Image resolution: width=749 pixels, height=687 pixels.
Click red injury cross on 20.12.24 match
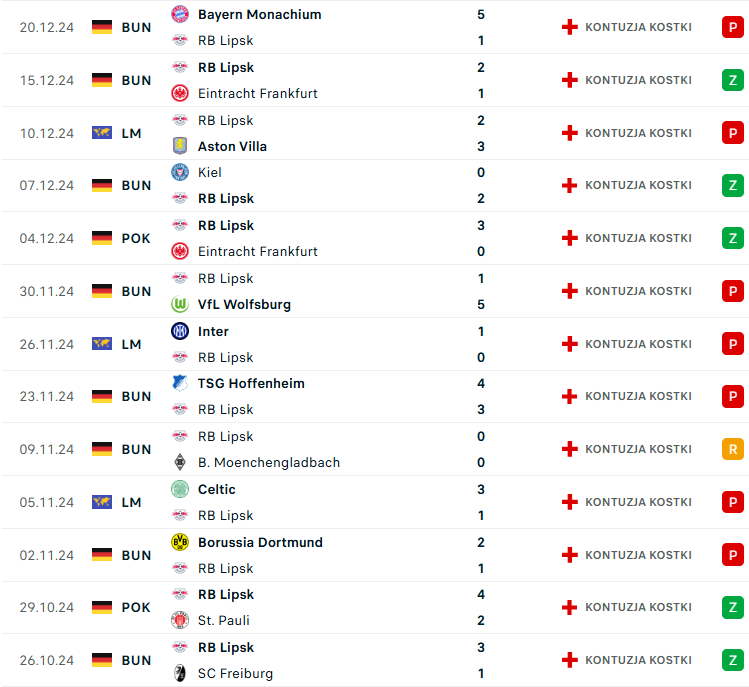pos(569,27)
